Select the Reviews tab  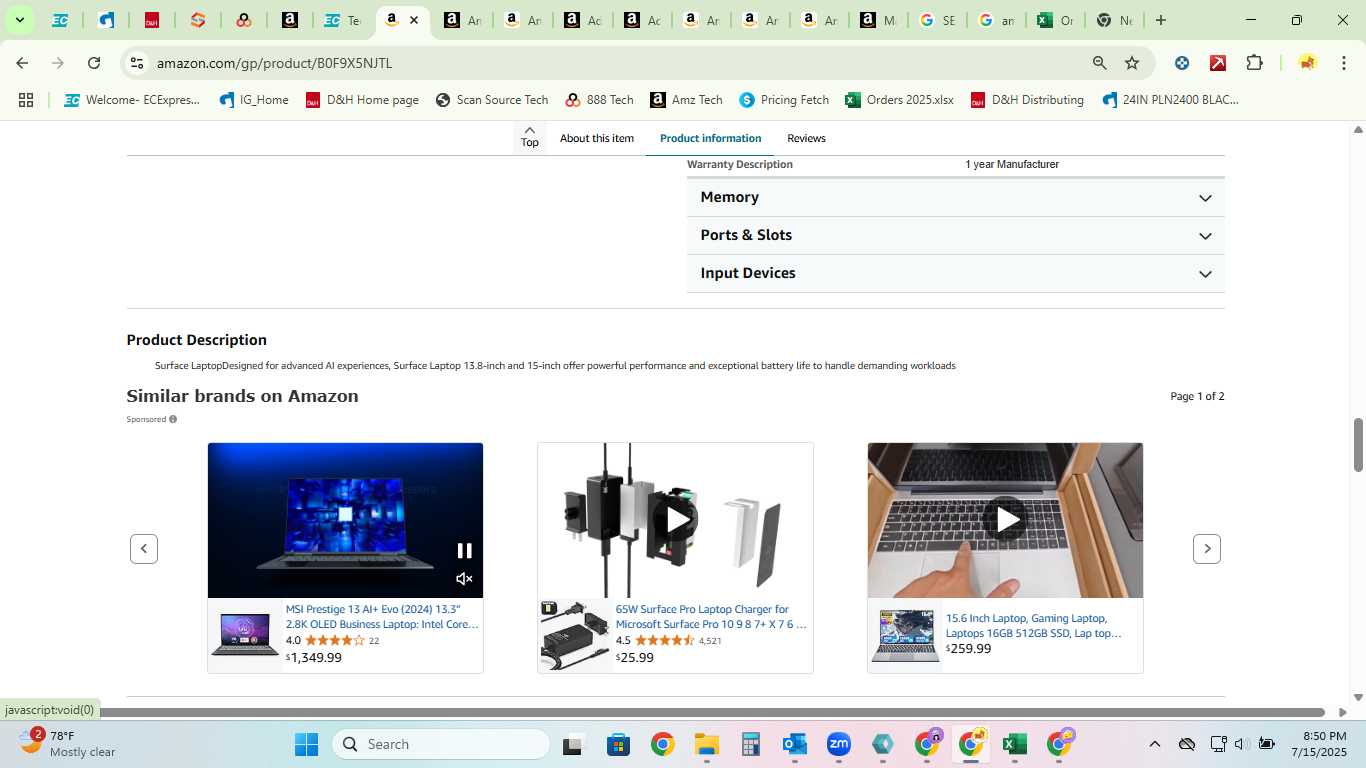pos(806,138)
